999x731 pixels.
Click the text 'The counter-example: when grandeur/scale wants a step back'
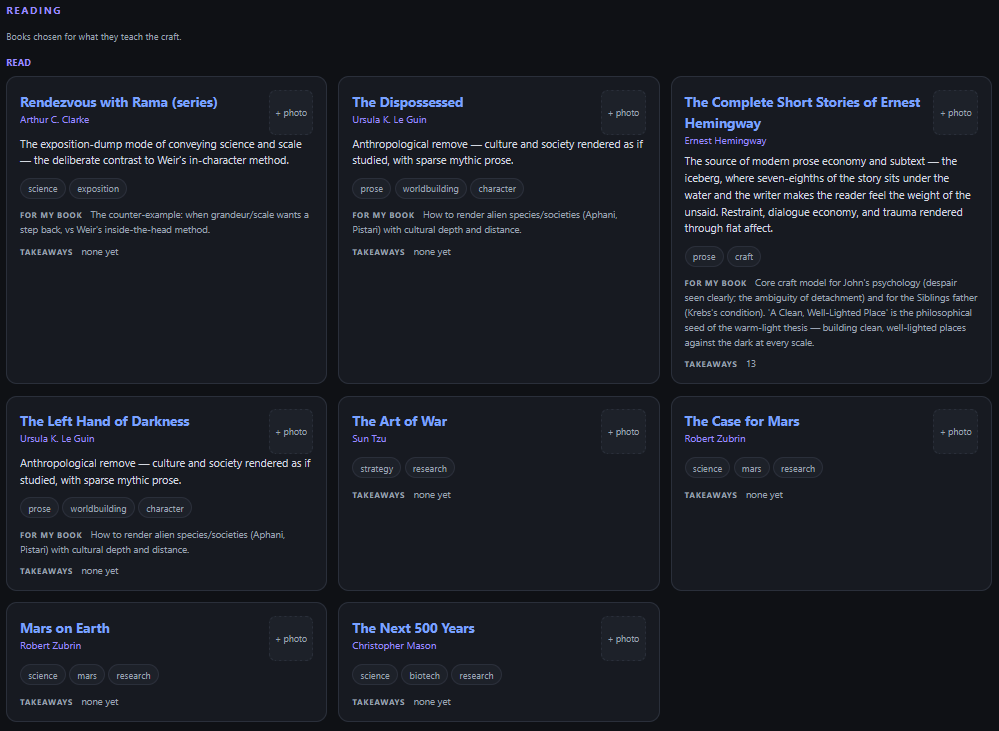[x=164, y=222]
